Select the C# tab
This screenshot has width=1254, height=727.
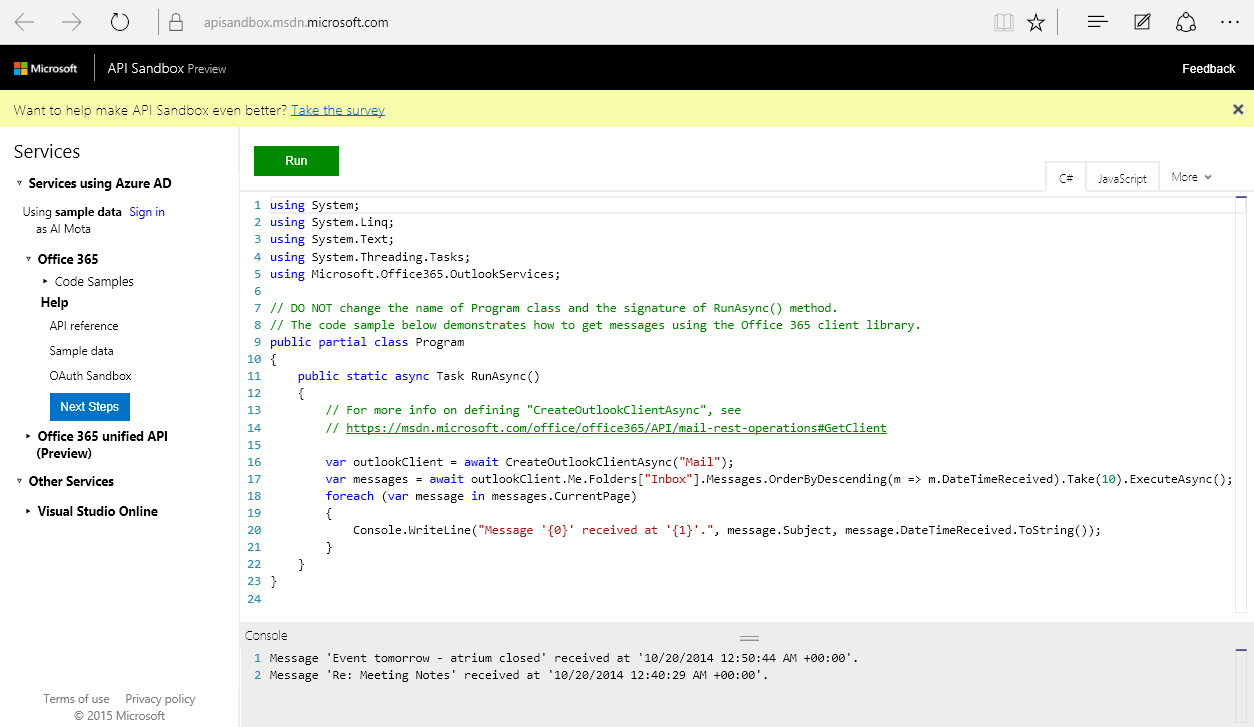pos(1066,178)
